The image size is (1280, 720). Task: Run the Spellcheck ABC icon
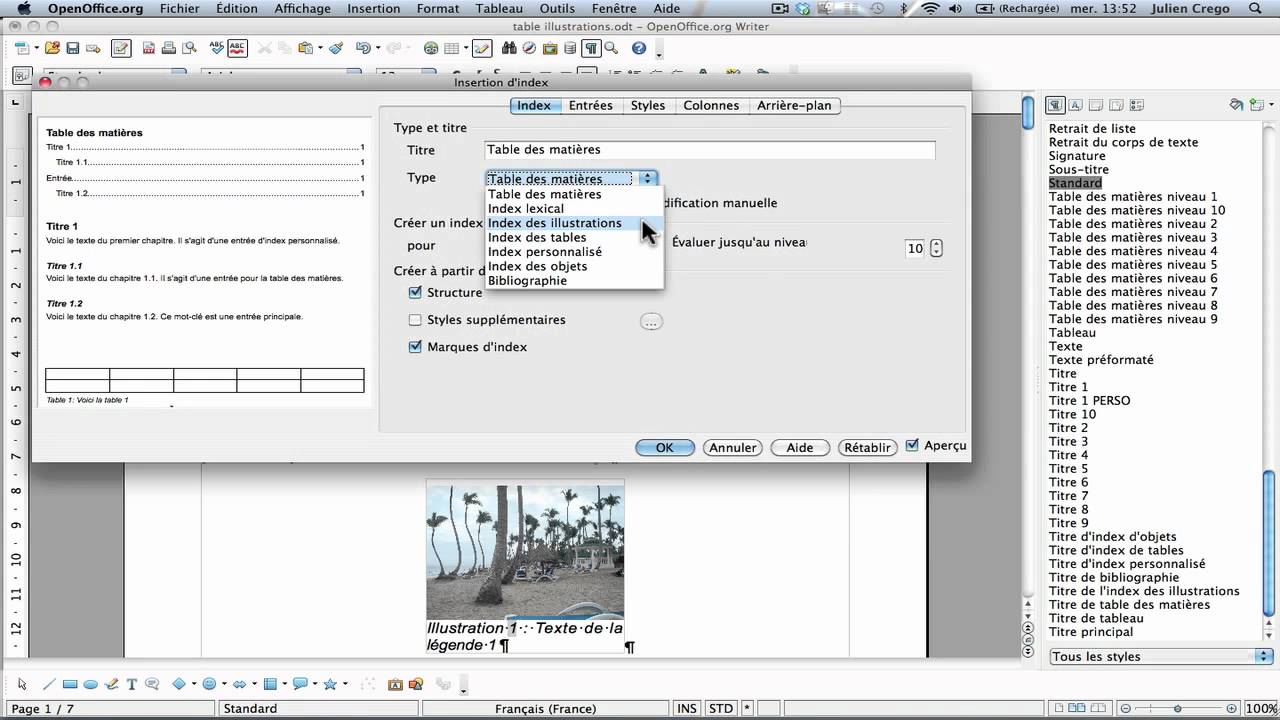pos(216,47)
